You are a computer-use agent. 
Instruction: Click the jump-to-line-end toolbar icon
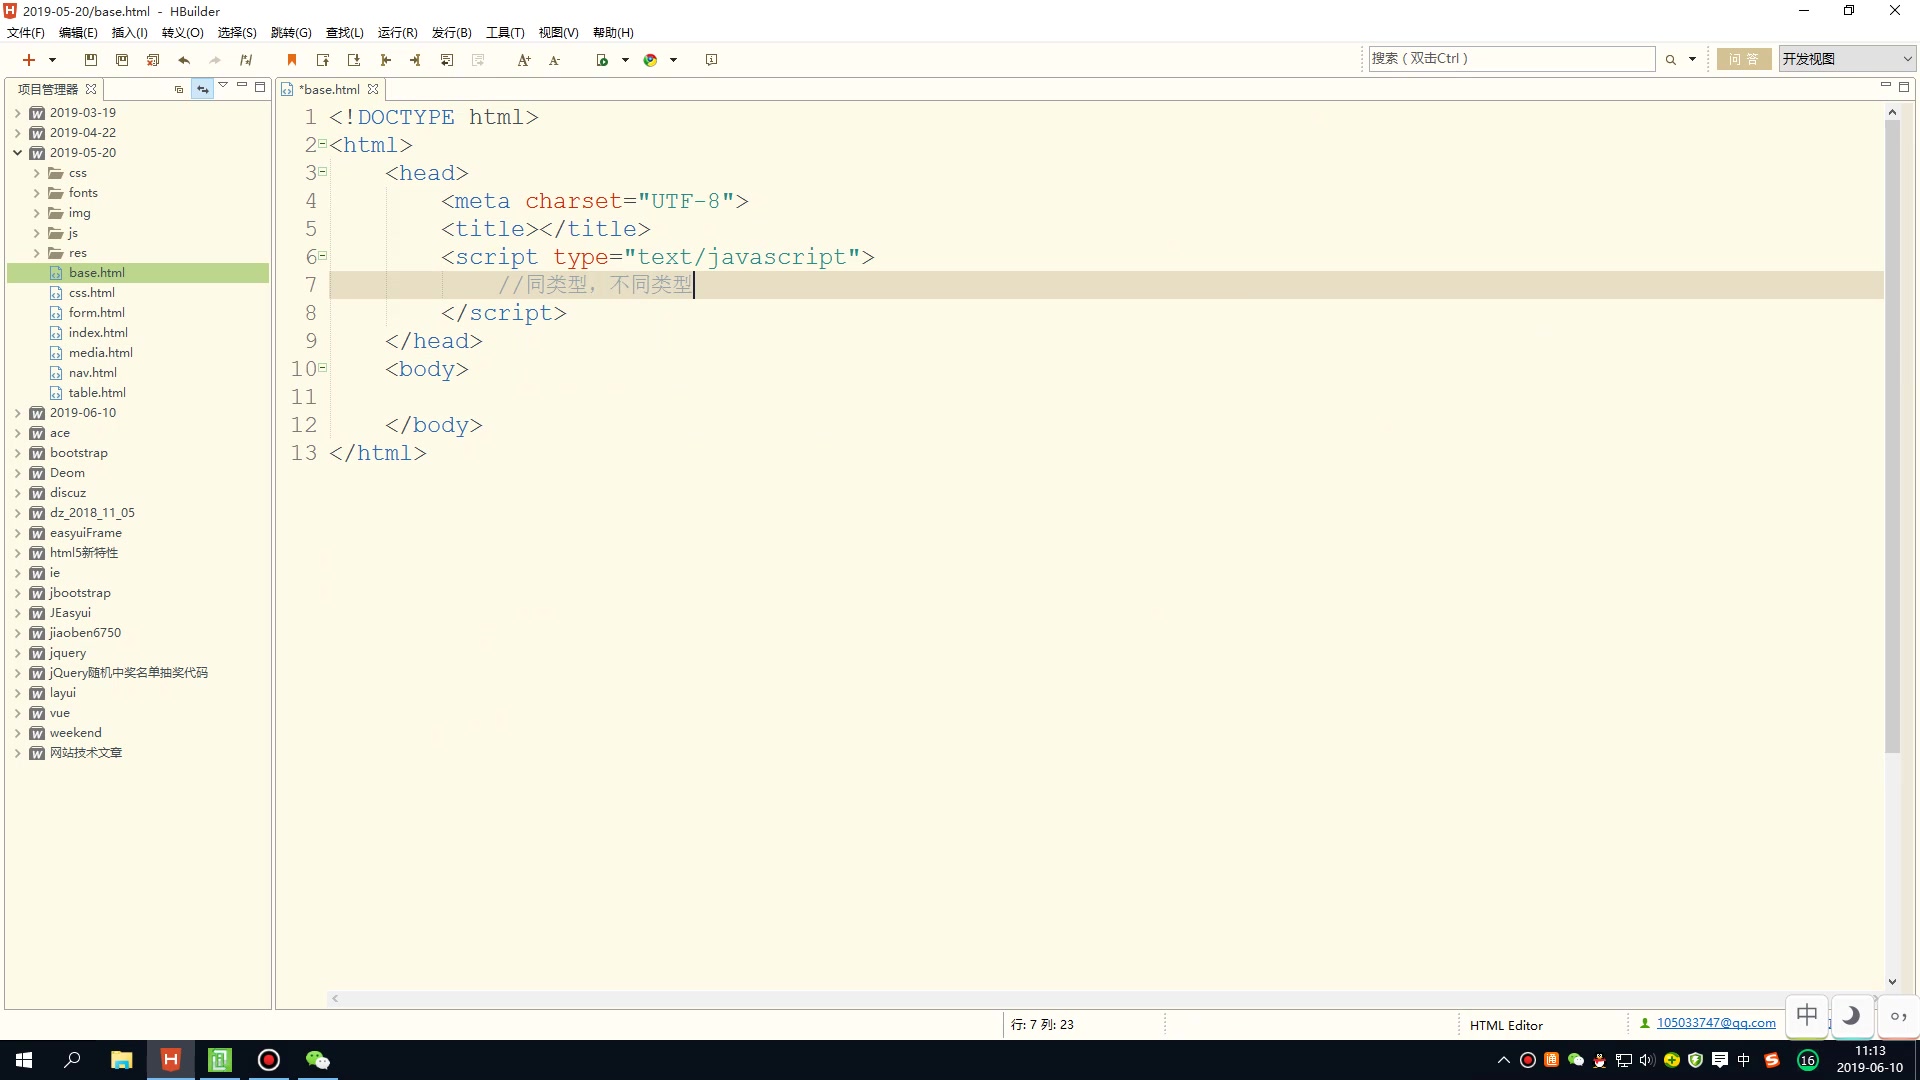point(415,60)
